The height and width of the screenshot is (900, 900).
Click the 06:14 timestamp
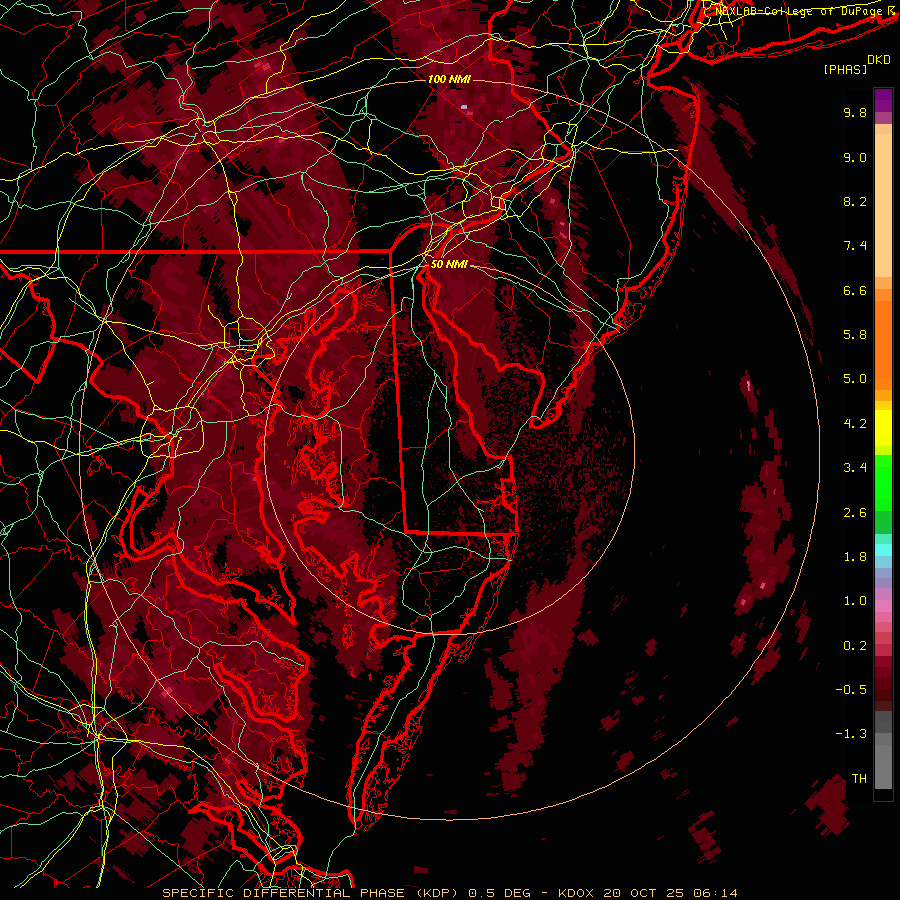pos(715,893)
